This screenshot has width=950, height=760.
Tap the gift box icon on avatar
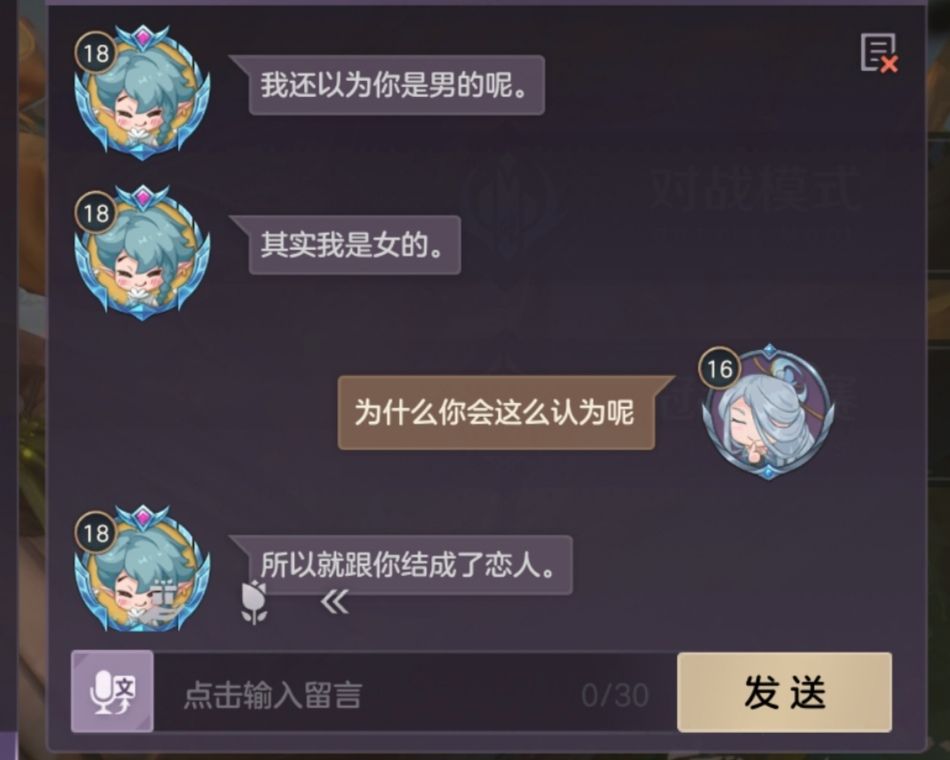pos(160,602)
